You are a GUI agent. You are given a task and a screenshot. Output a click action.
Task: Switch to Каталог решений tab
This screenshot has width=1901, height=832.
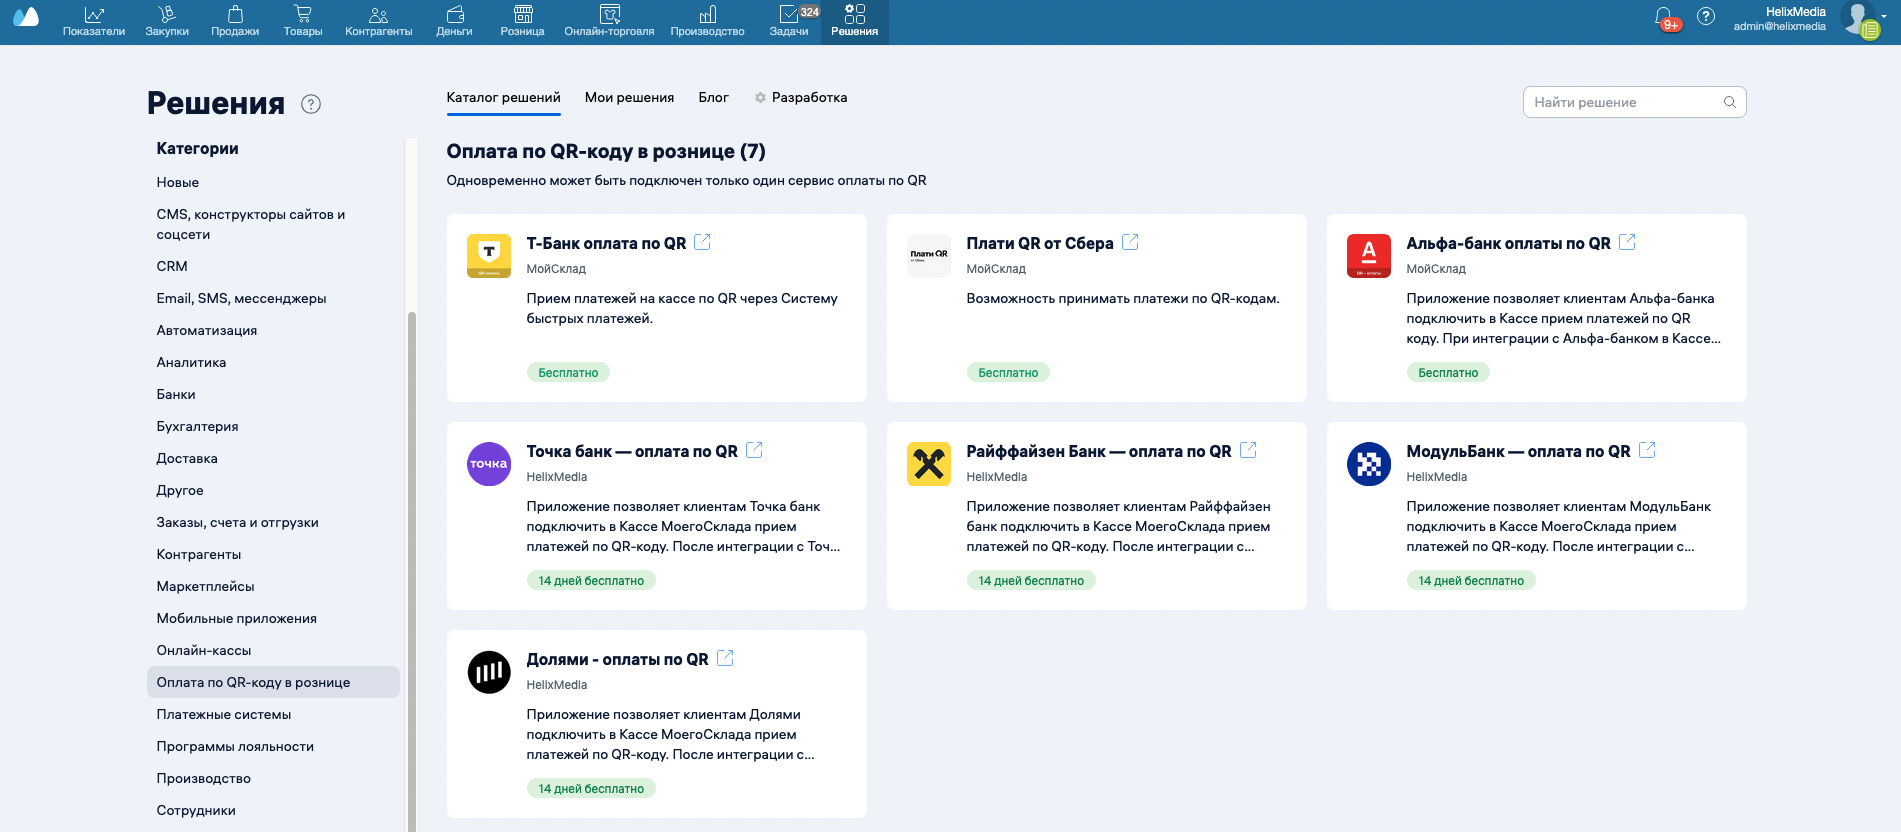pos(503,97)
